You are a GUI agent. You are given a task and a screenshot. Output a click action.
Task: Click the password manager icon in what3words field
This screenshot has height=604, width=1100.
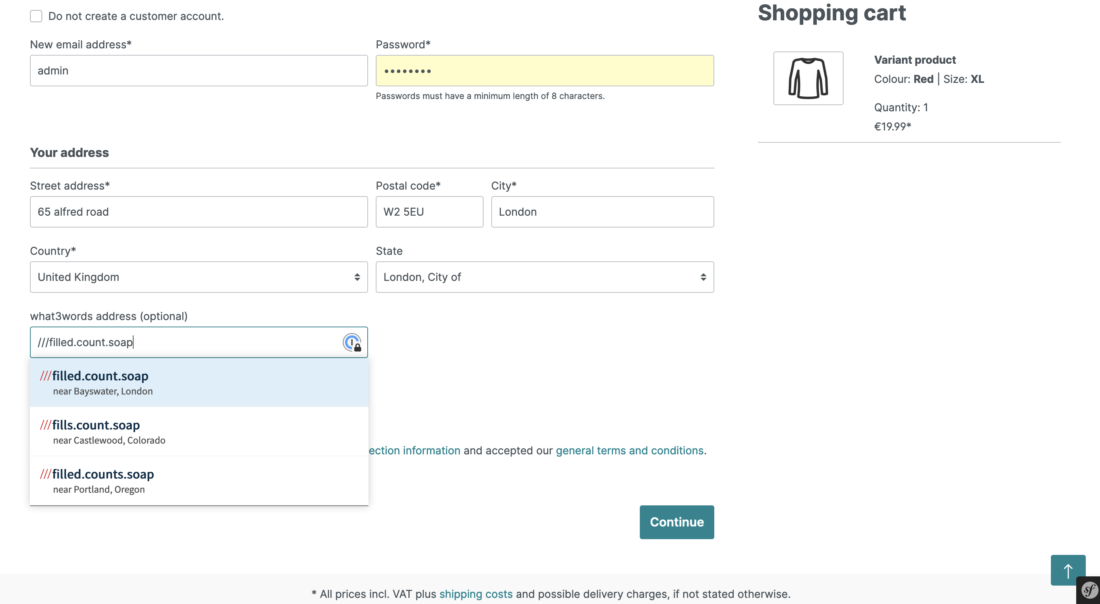click(x=352, y=342)
